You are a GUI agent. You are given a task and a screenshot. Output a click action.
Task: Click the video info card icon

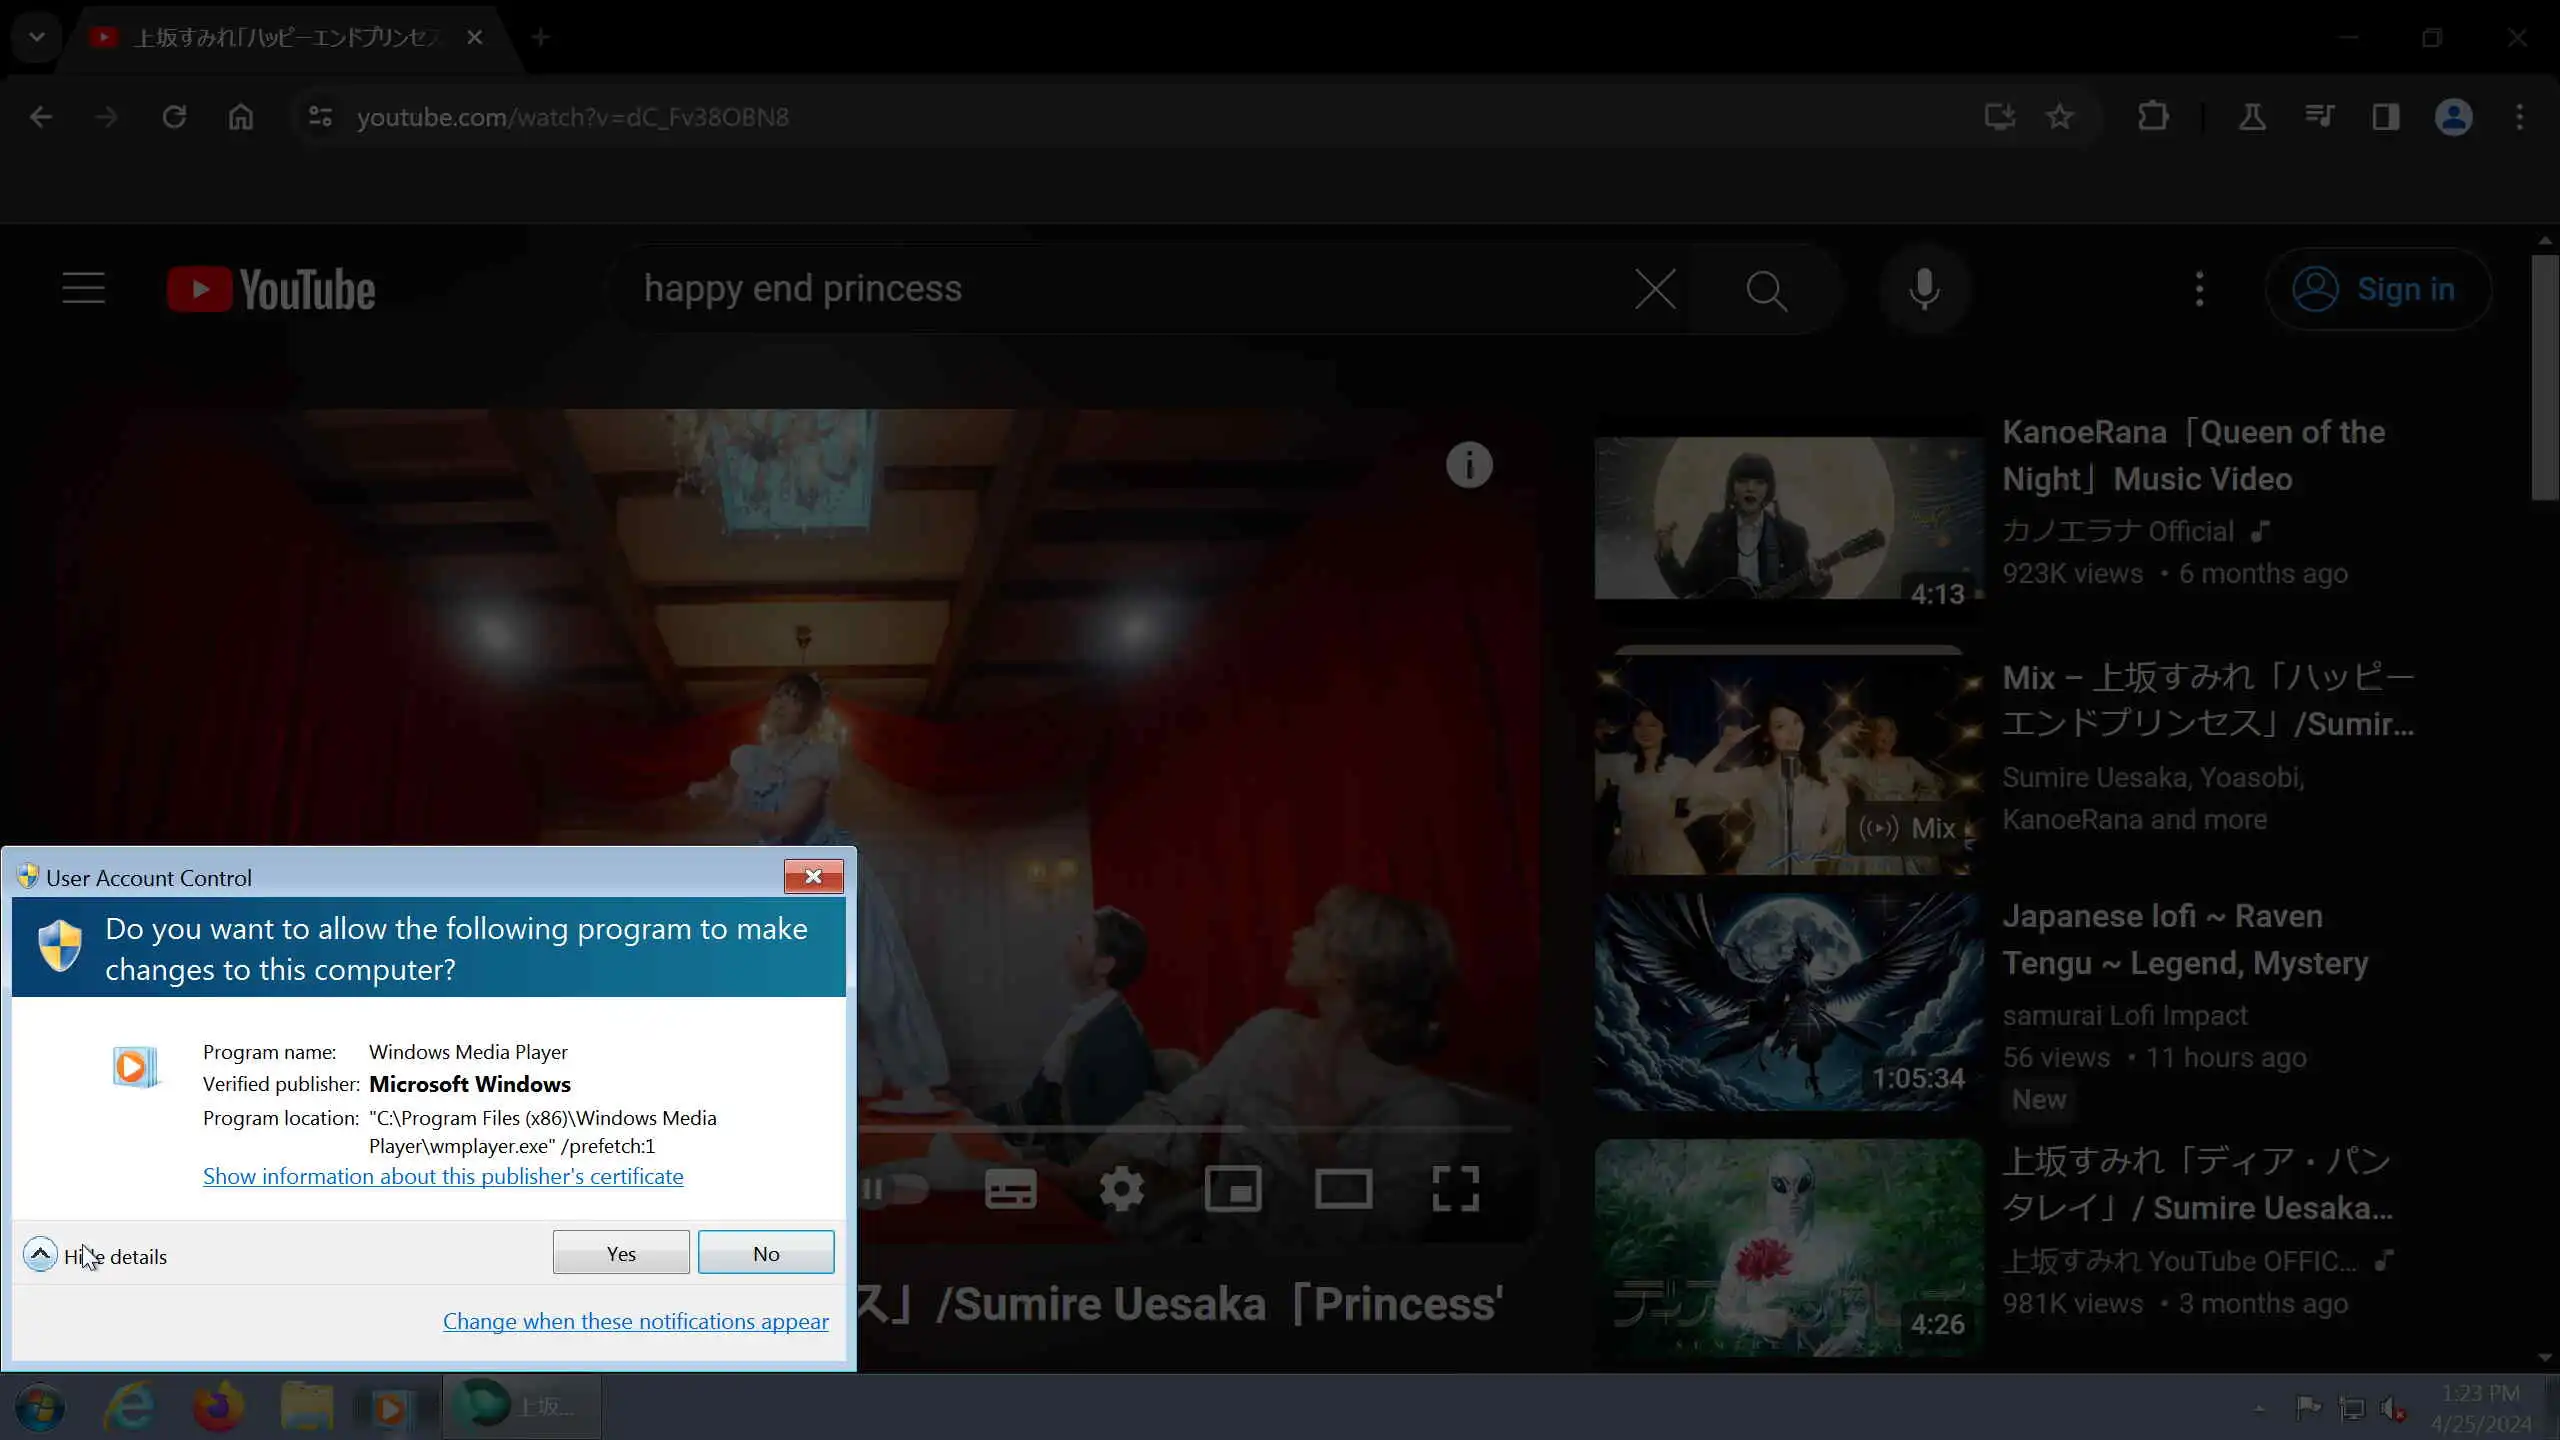pos(1469,465)
